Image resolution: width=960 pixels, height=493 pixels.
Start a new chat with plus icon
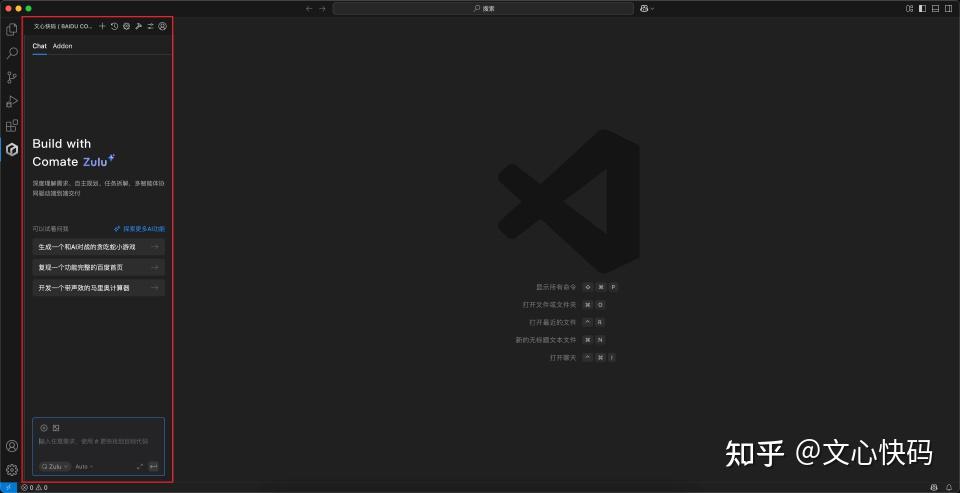click(x=102, y=26)
